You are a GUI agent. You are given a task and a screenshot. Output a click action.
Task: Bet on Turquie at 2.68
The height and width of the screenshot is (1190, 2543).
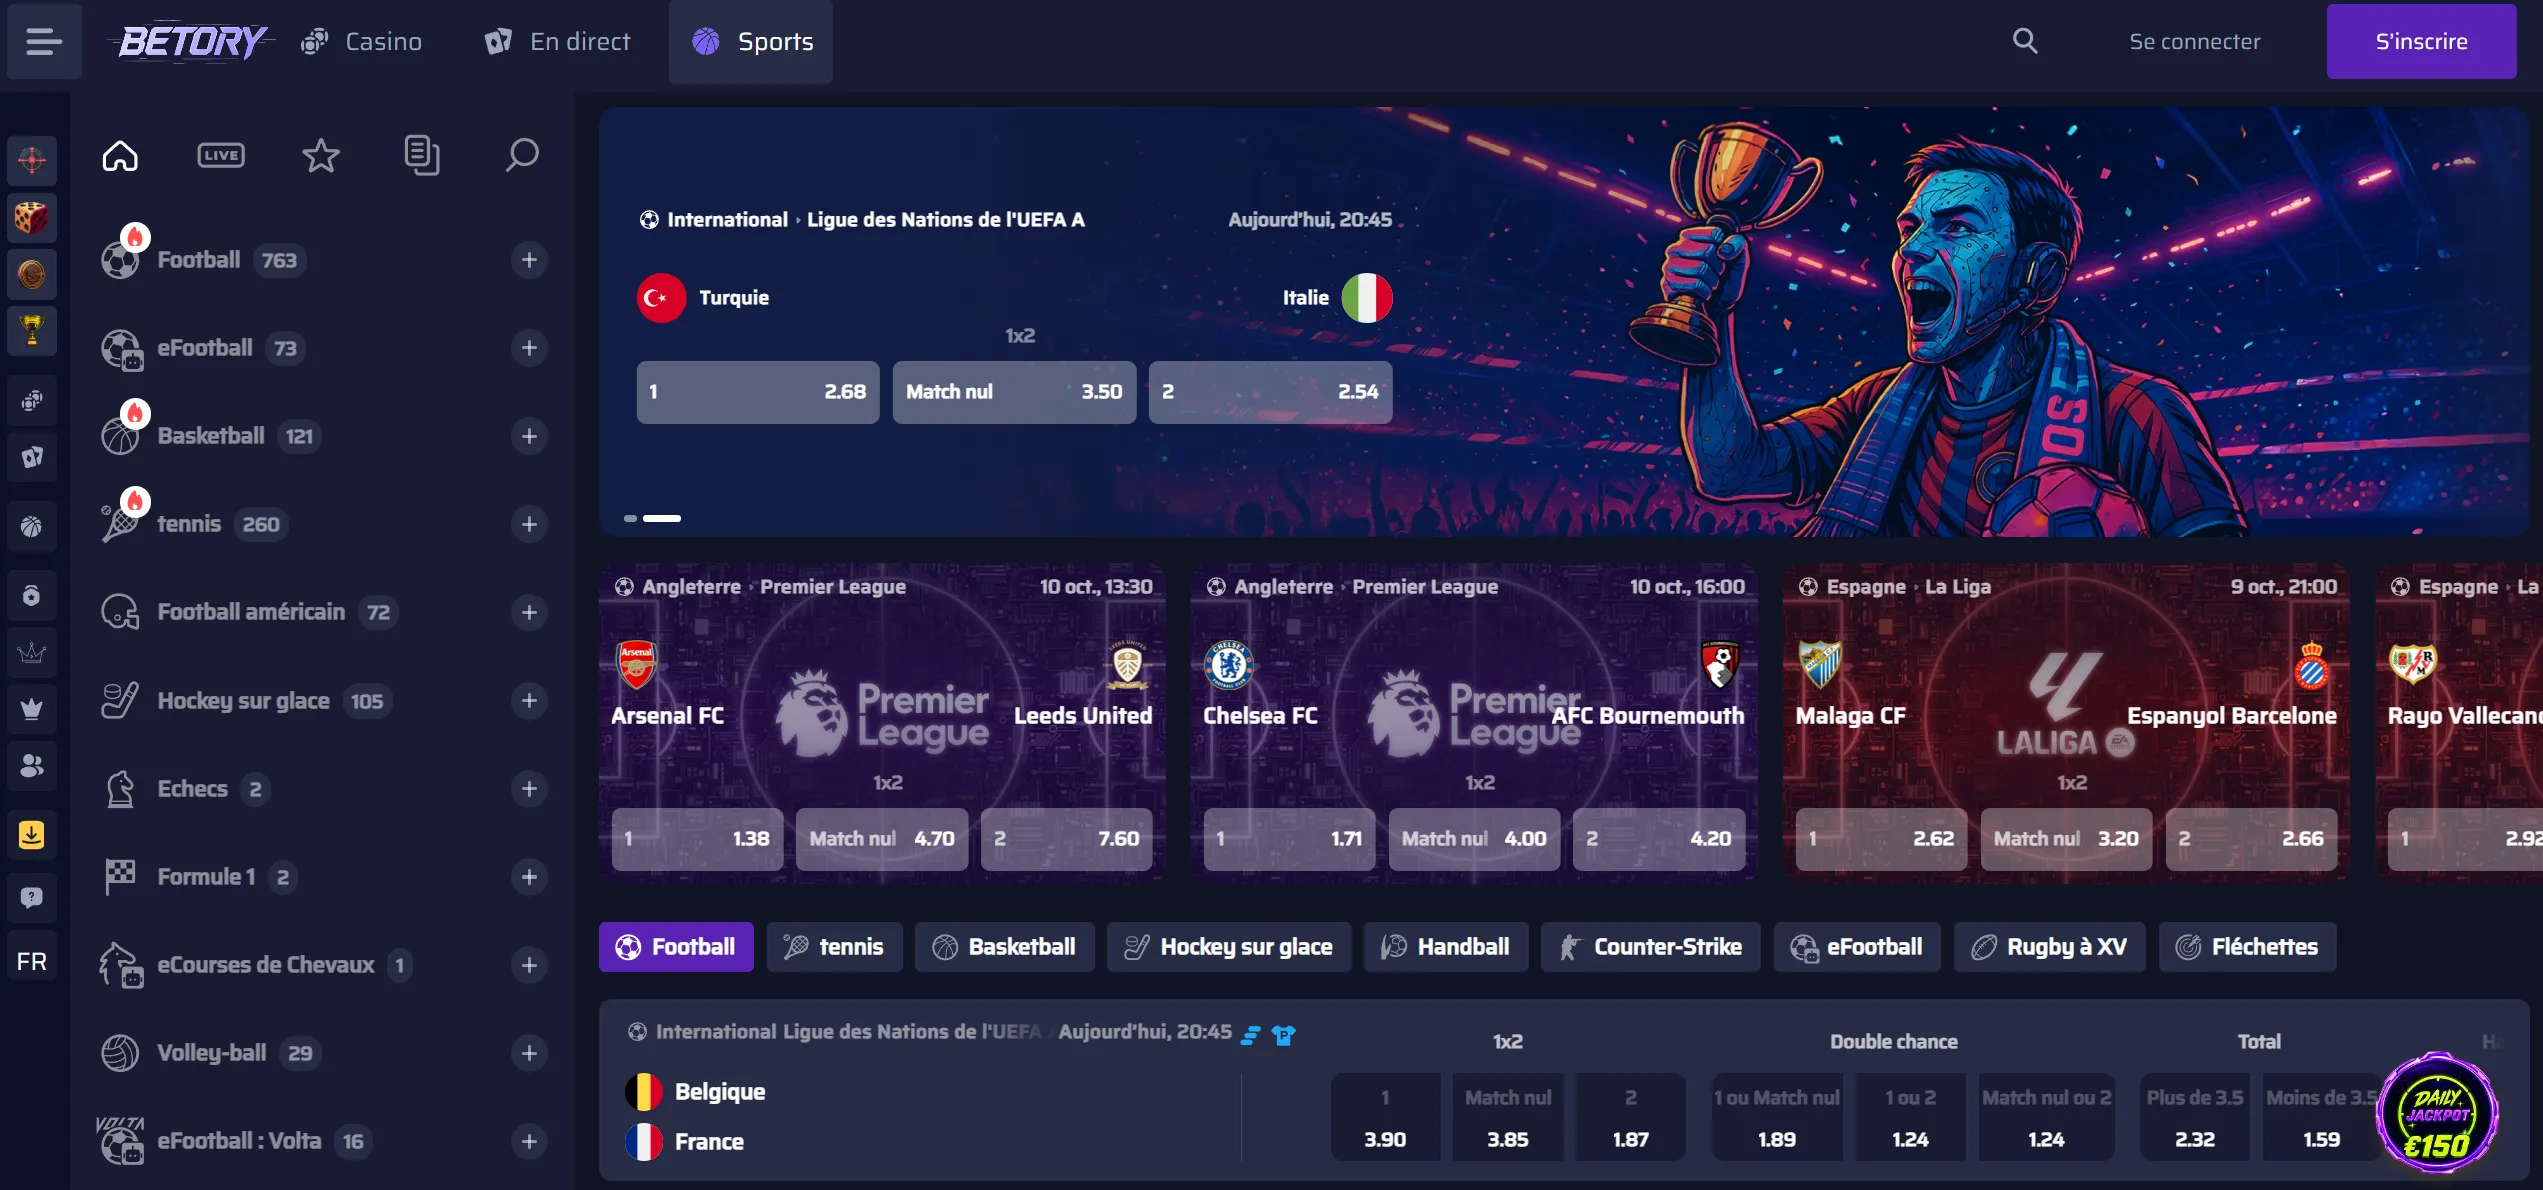pos(757,392)
